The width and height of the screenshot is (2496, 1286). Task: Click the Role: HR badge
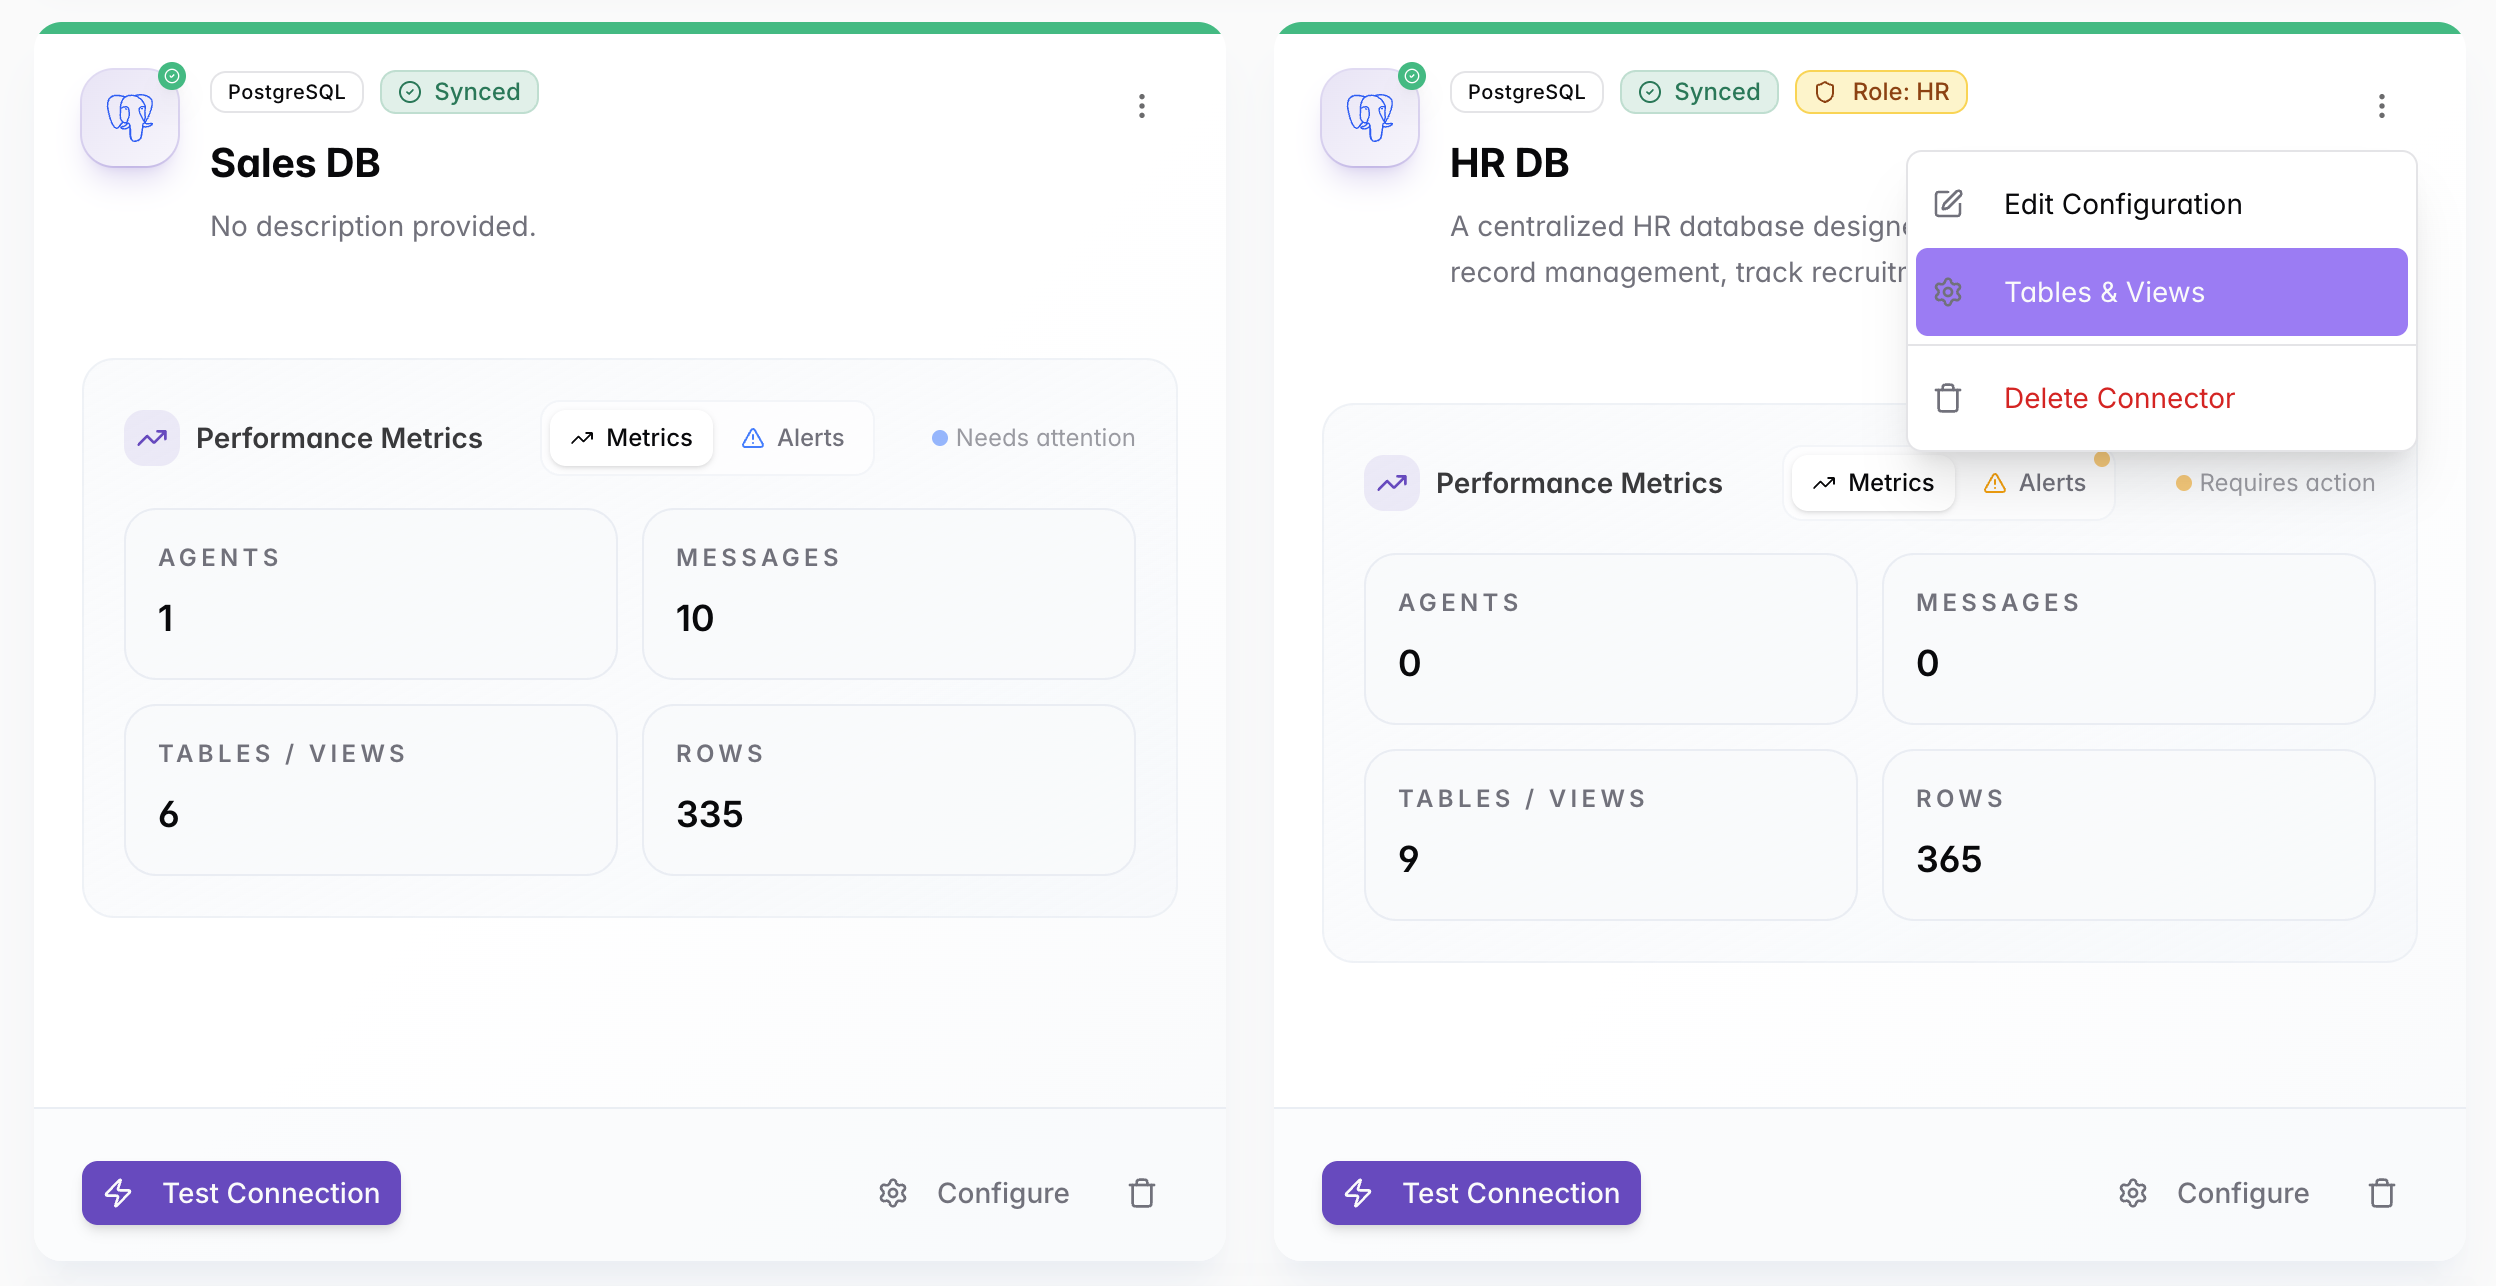click(x=1881, y=92)
